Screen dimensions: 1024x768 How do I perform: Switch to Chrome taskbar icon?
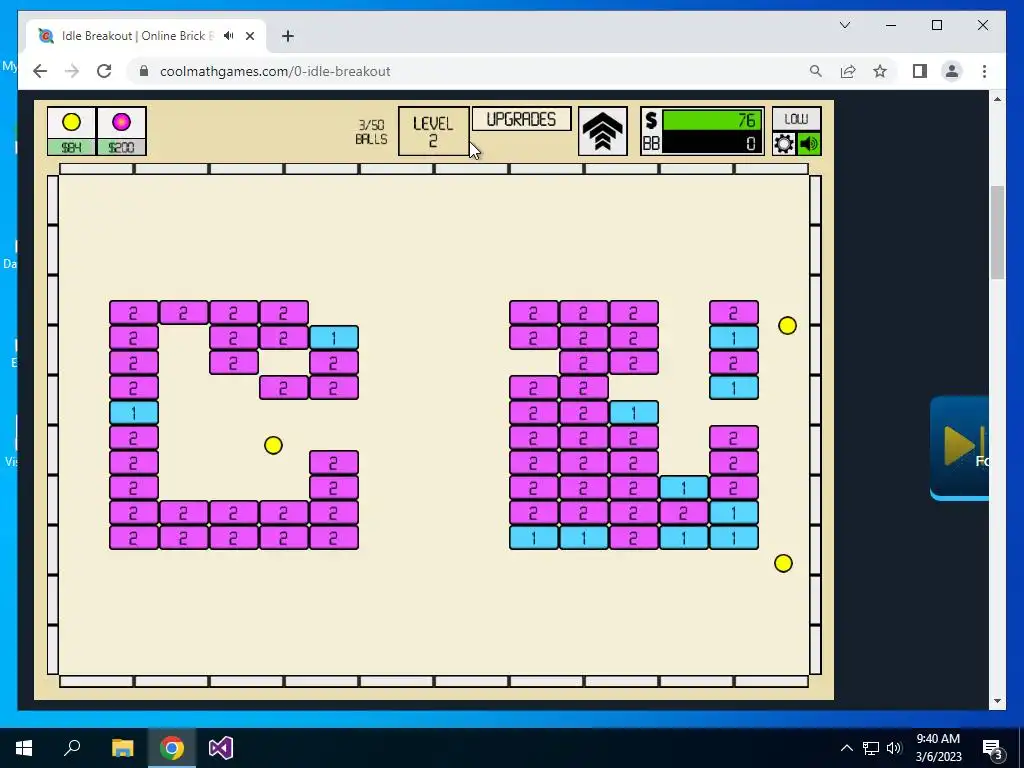(172, 748)
